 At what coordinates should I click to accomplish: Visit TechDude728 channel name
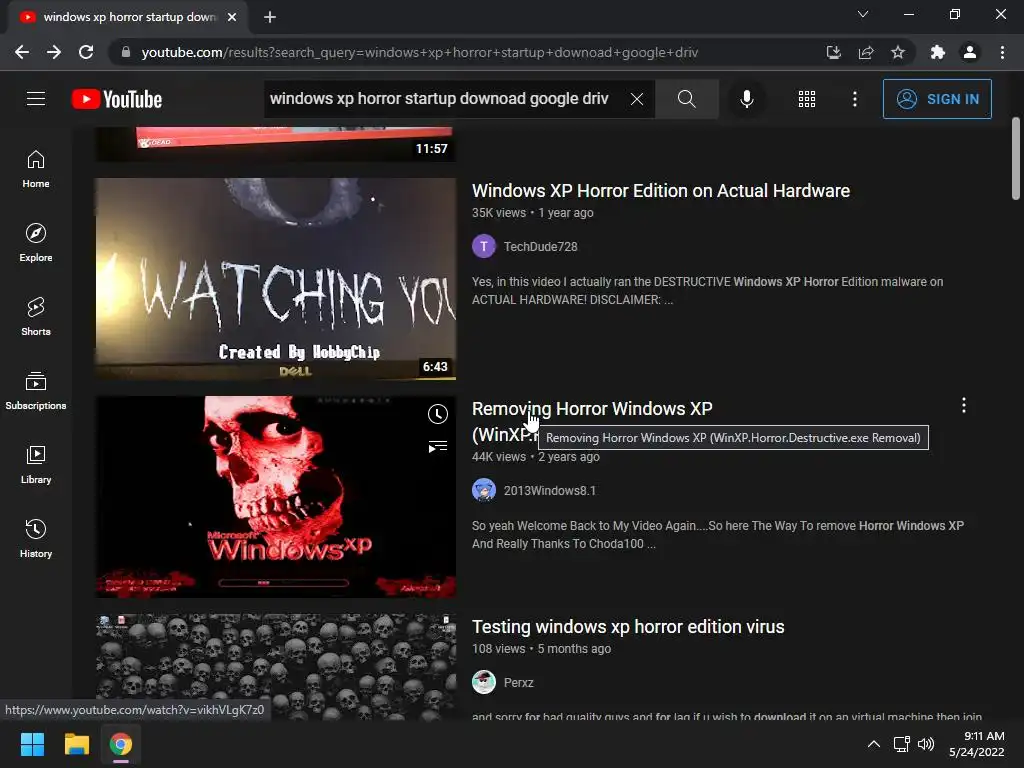click(x=541, y=247)
